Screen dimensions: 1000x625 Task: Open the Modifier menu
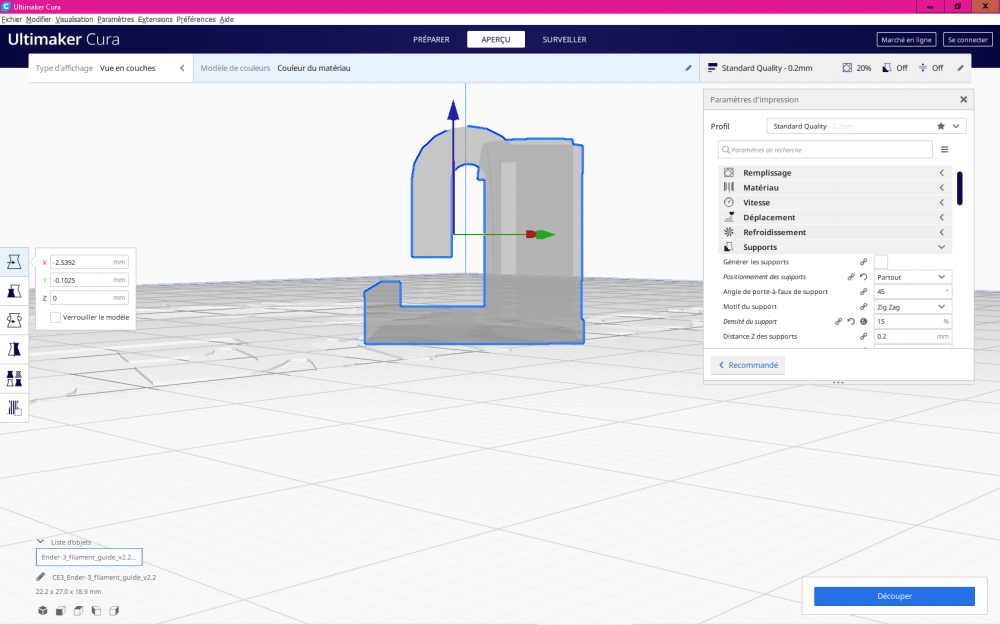(38, 19)
